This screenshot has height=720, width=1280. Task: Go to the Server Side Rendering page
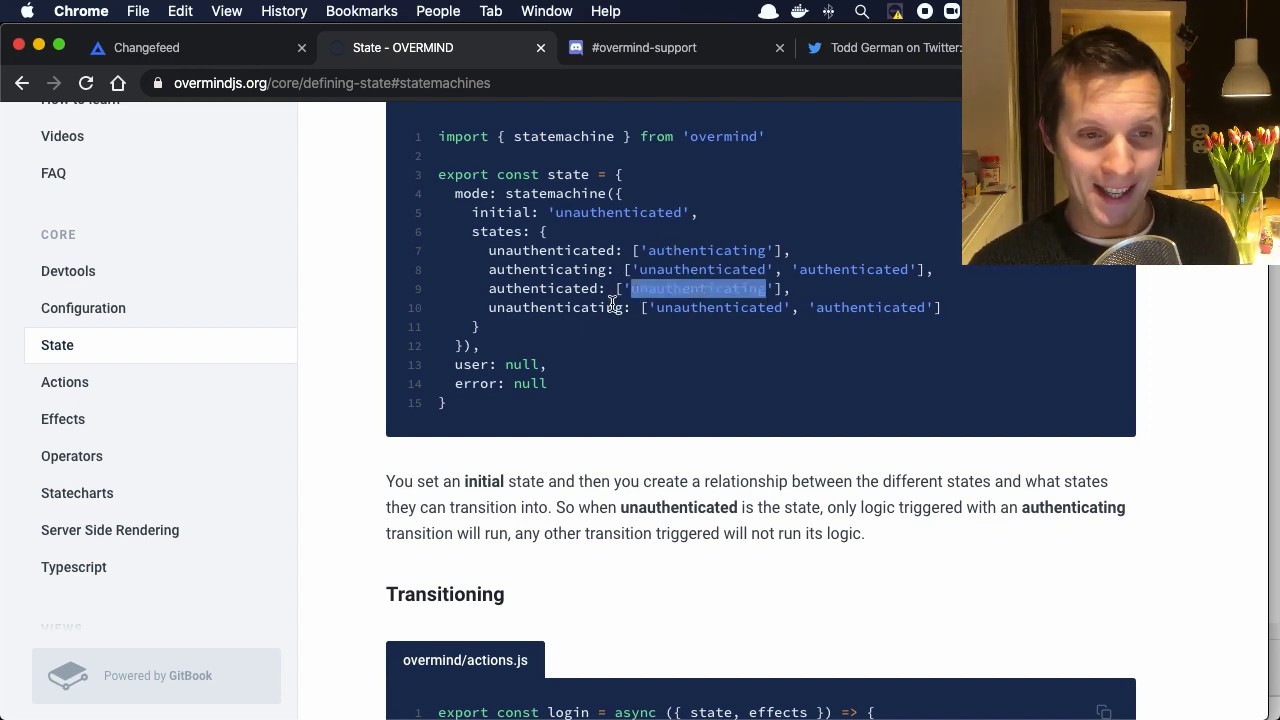tap(110, 530)
